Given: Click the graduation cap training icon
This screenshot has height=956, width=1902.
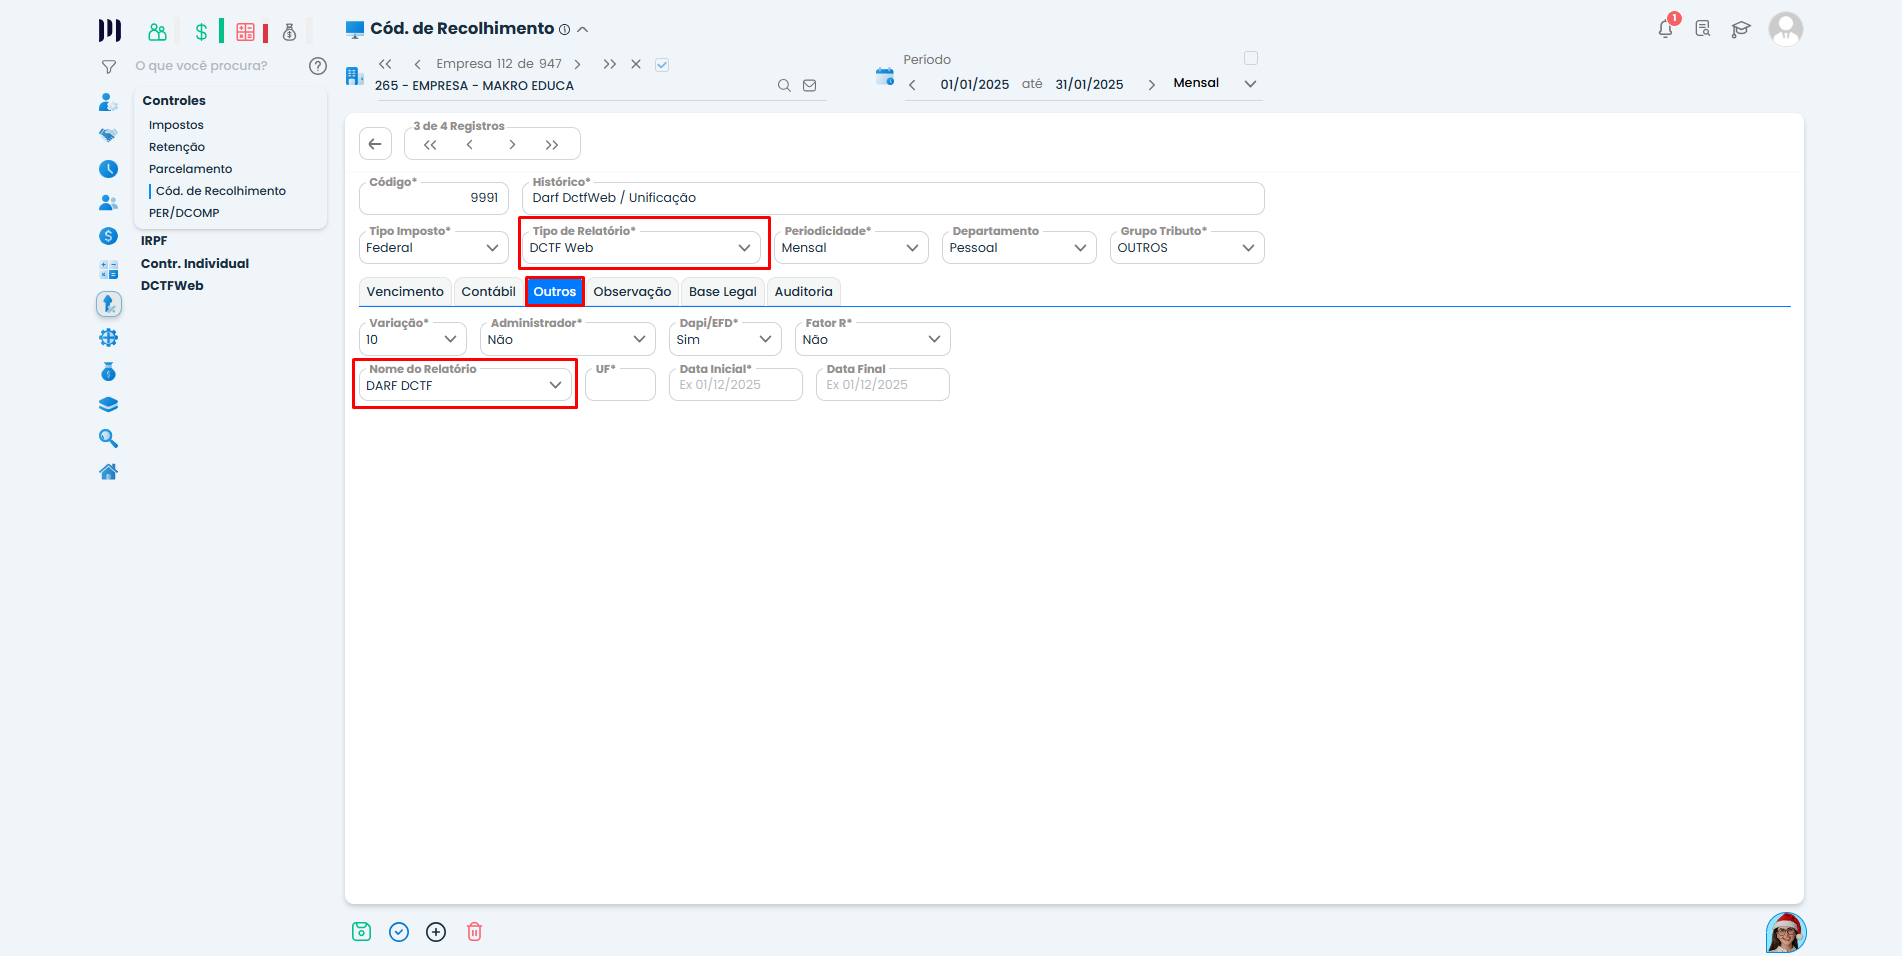Looking at the screenshot, I should [1741, 29].
